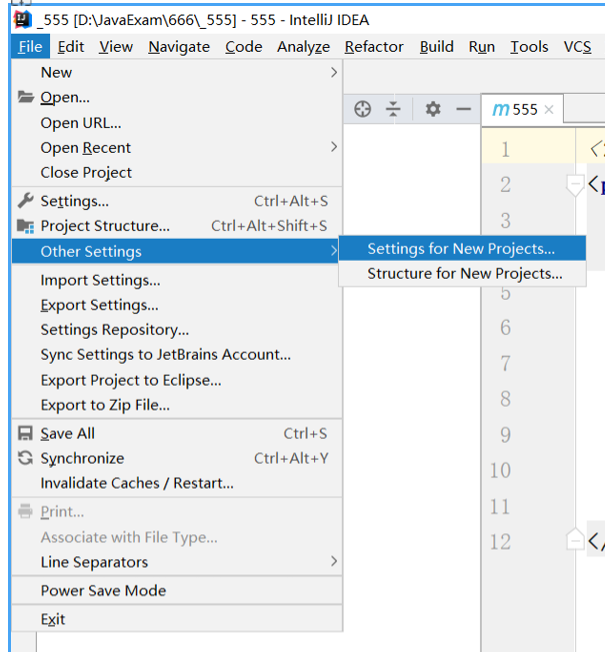Select Sync Settings to JetBrains Account...
This screenshot has width=605, height=652.
(177, 354)
